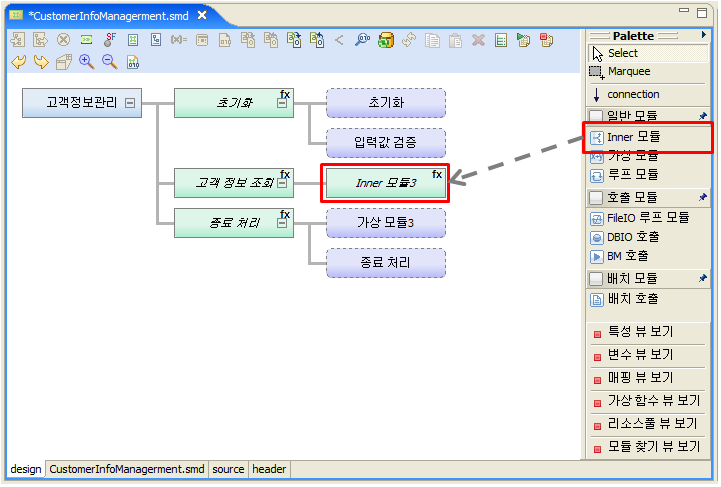Switch to the source tab
This screenshot has height=487, width=721.
tap(228, 470)
